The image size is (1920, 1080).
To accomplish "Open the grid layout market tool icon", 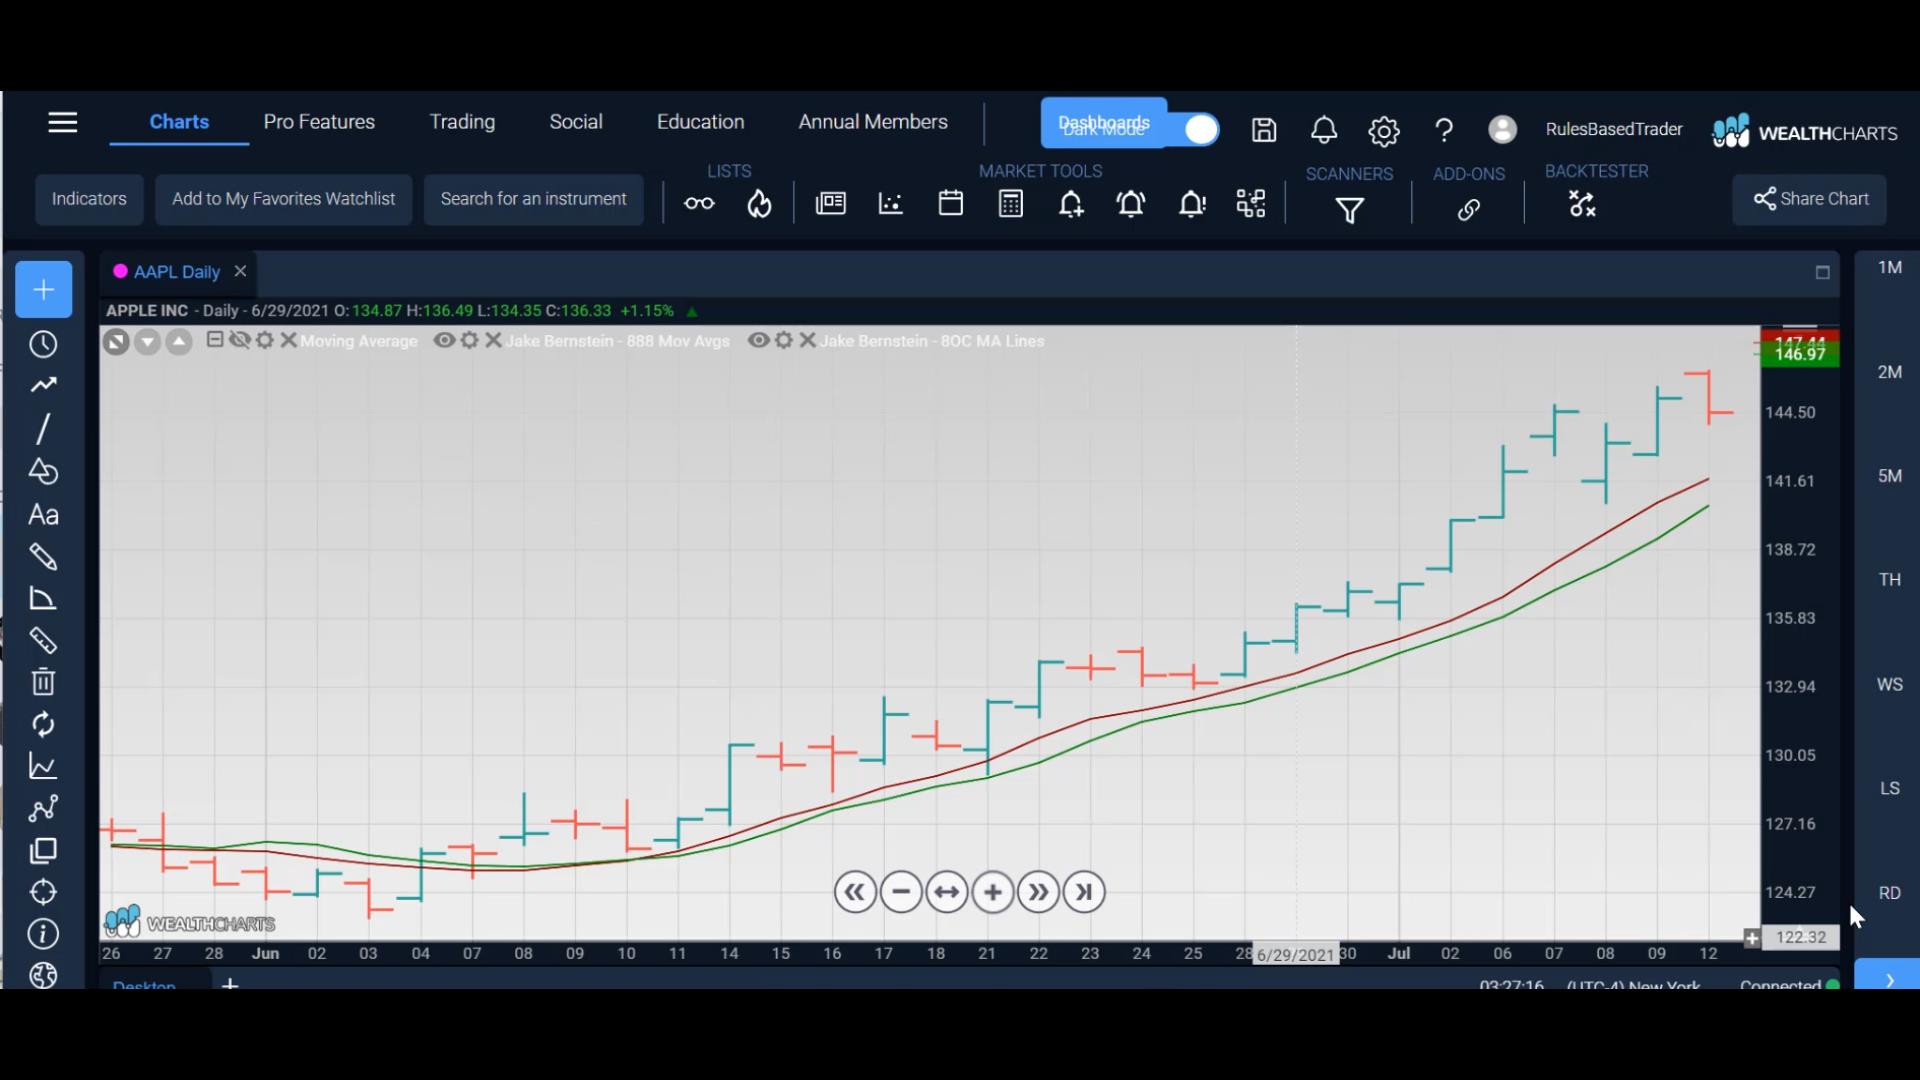I will (1251, 204).
